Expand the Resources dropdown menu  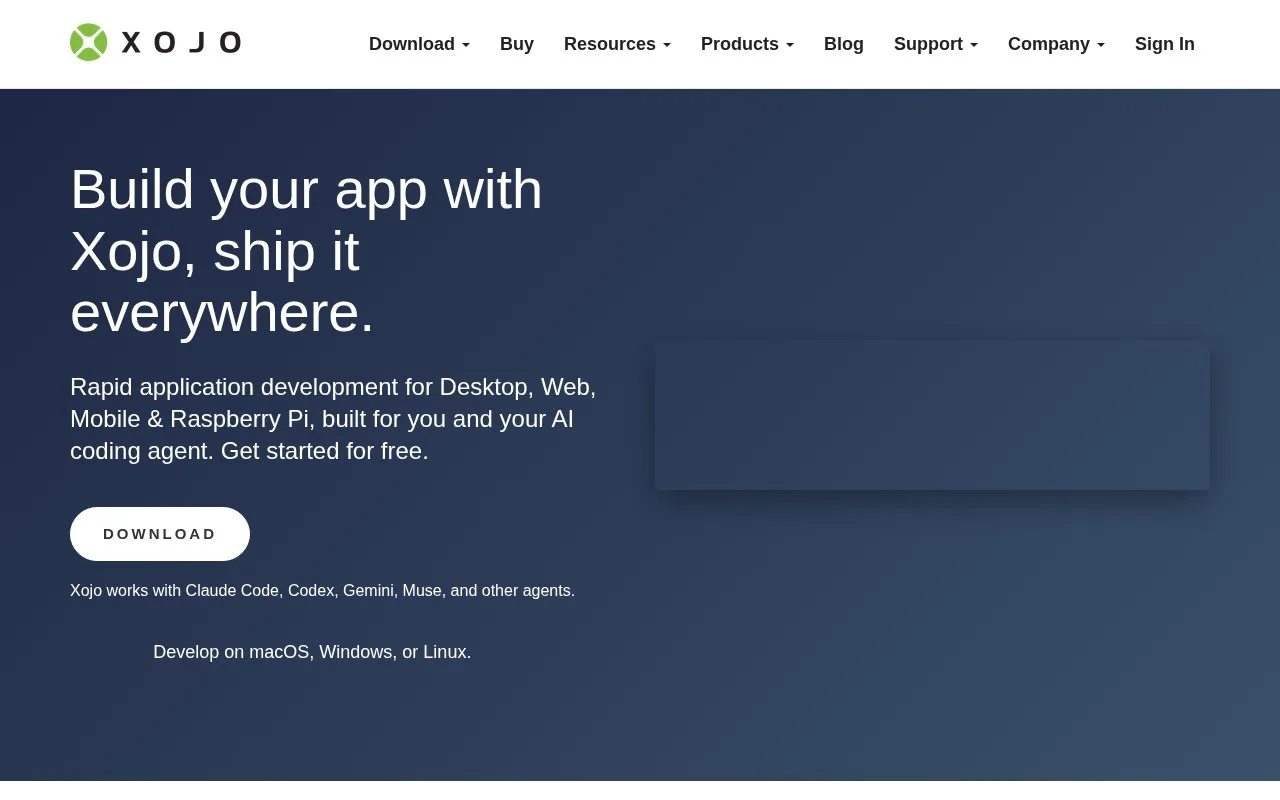pyautogui.click(x=617, y=44)
